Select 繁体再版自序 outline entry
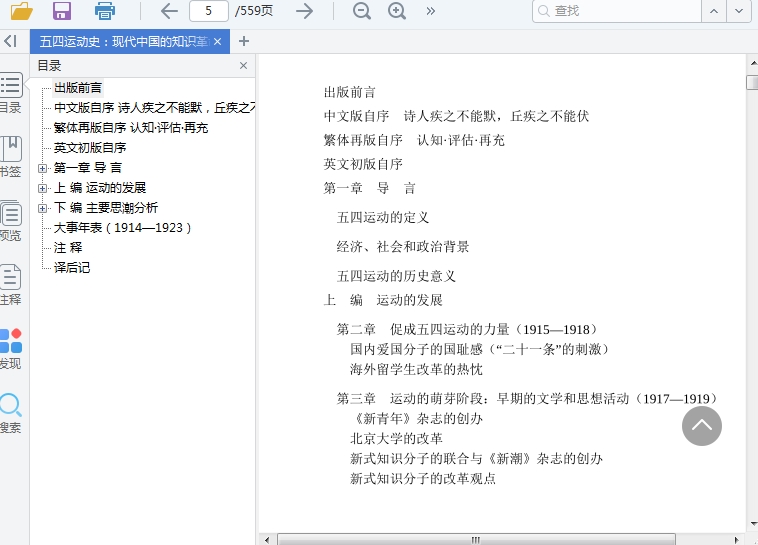758x545 pixels. click(131, 128)
